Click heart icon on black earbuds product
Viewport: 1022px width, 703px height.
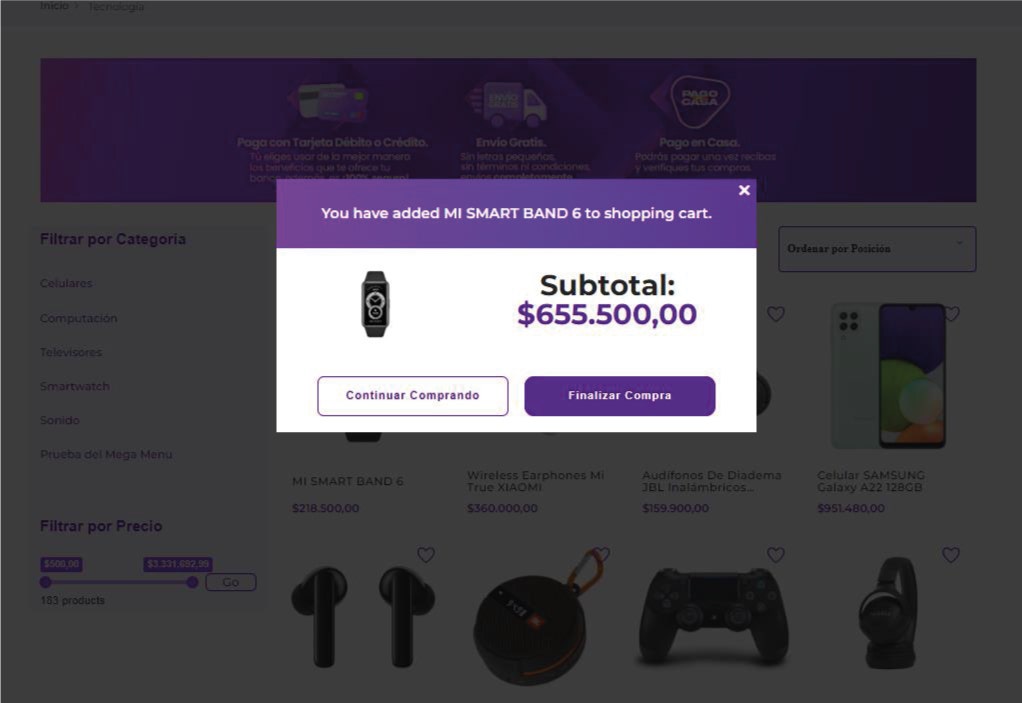426,555
